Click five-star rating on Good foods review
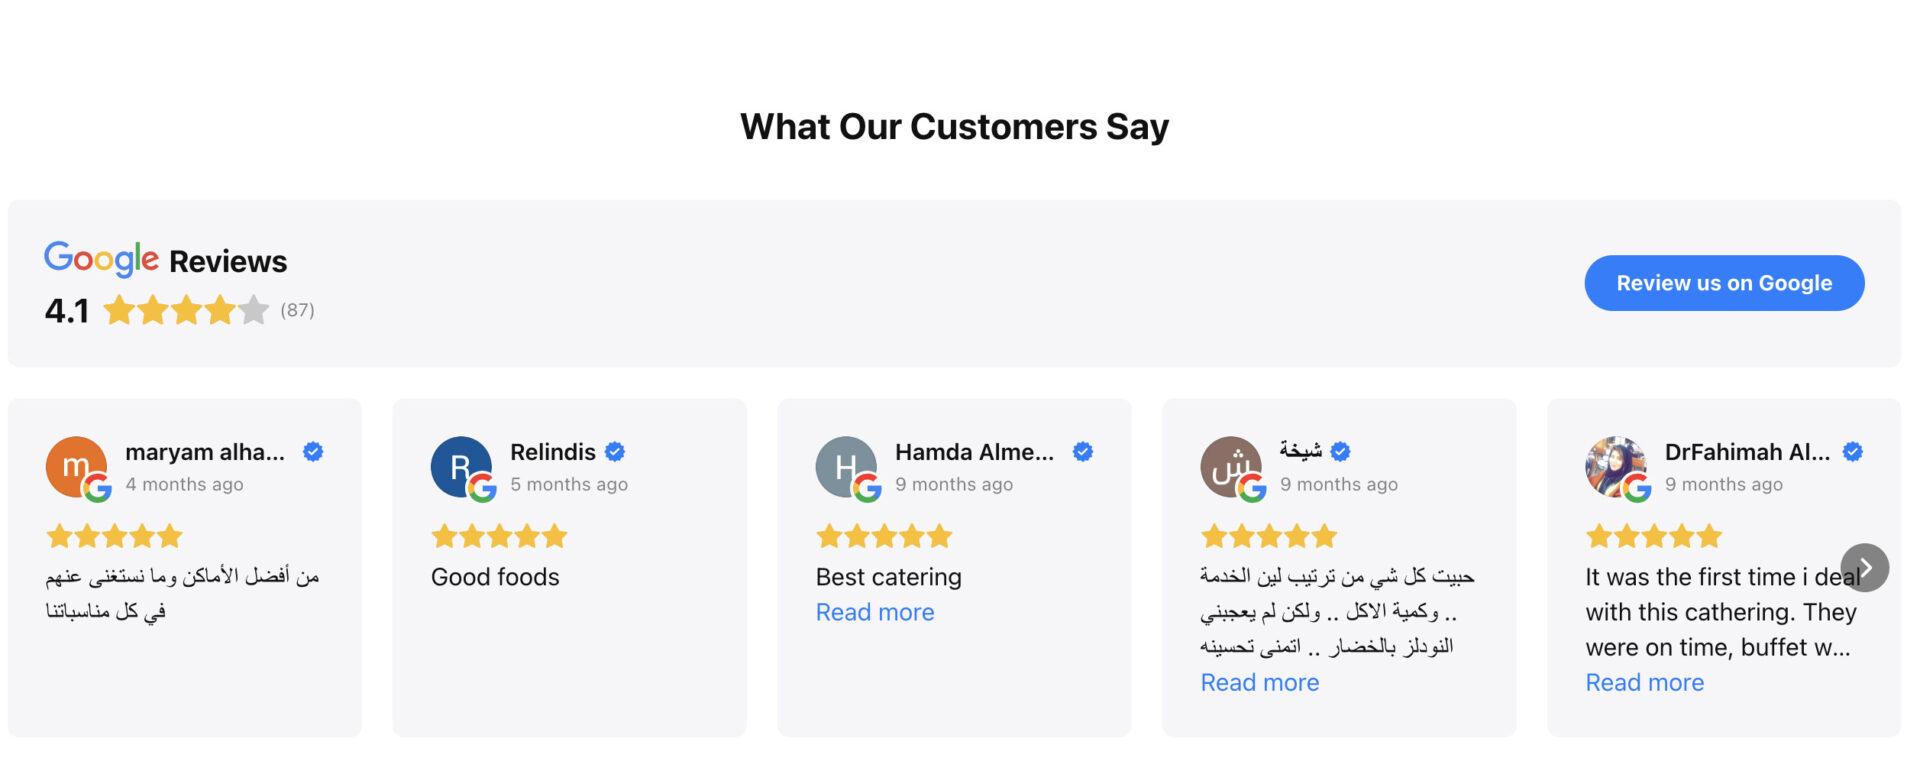Image resolution: width=1920 pixels, height=758 pixels. pyautogui.click(x=499, y=537)
